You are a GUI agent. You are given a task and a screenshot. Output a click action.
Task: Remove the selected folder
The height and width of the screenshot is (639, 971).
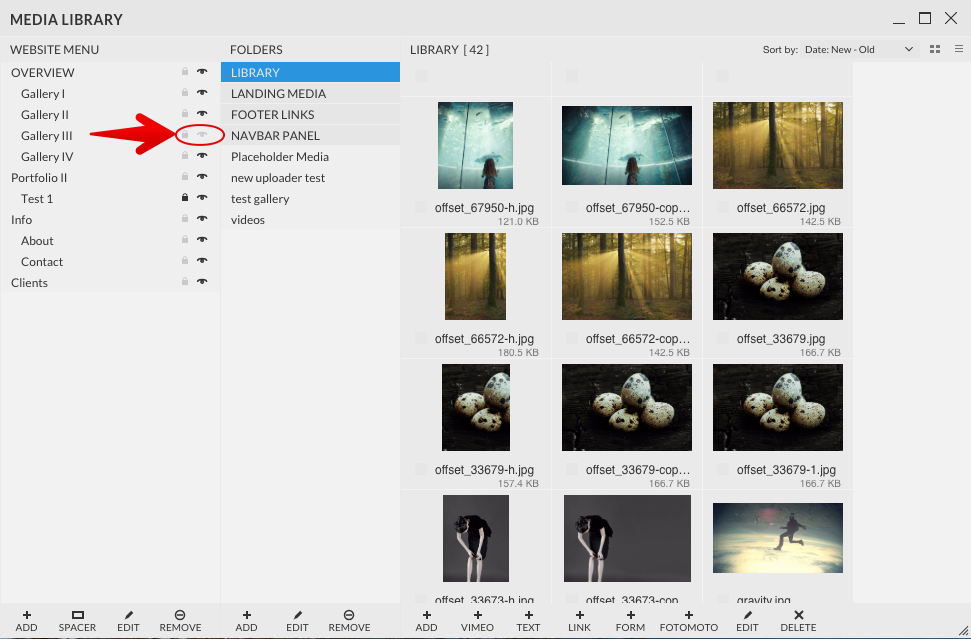[349, 621]
